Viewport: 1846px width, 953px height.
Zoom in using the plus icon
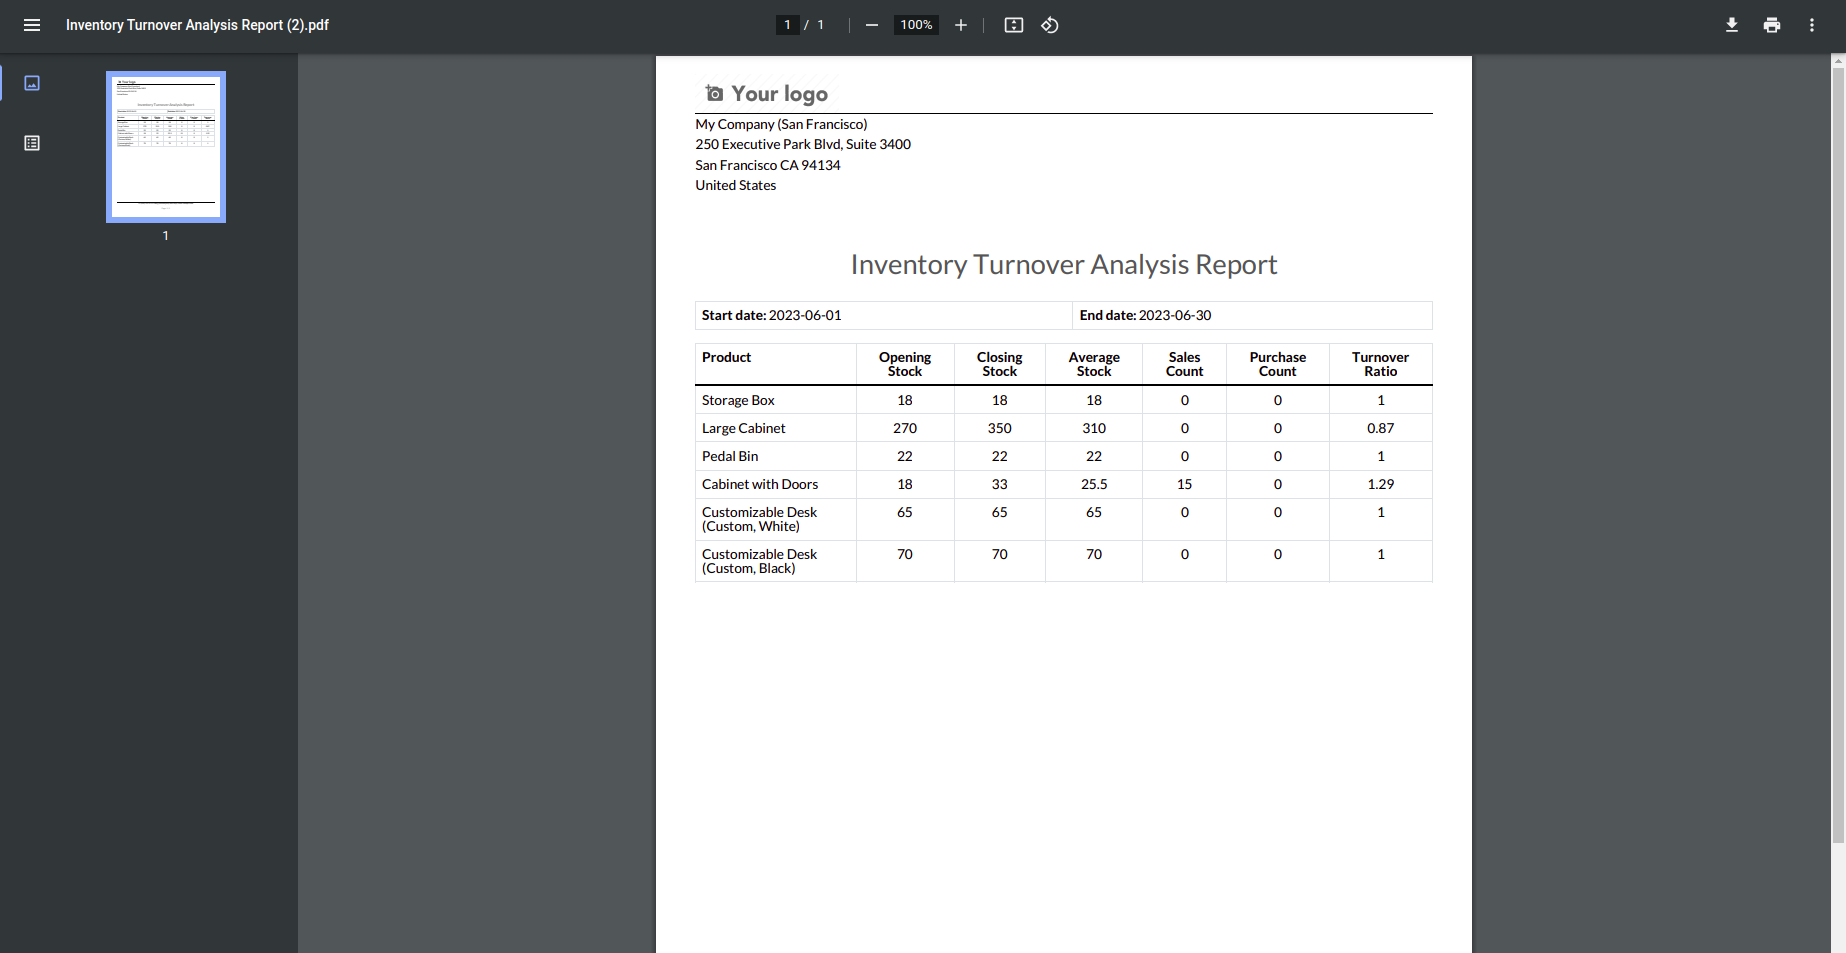[960, 25]
